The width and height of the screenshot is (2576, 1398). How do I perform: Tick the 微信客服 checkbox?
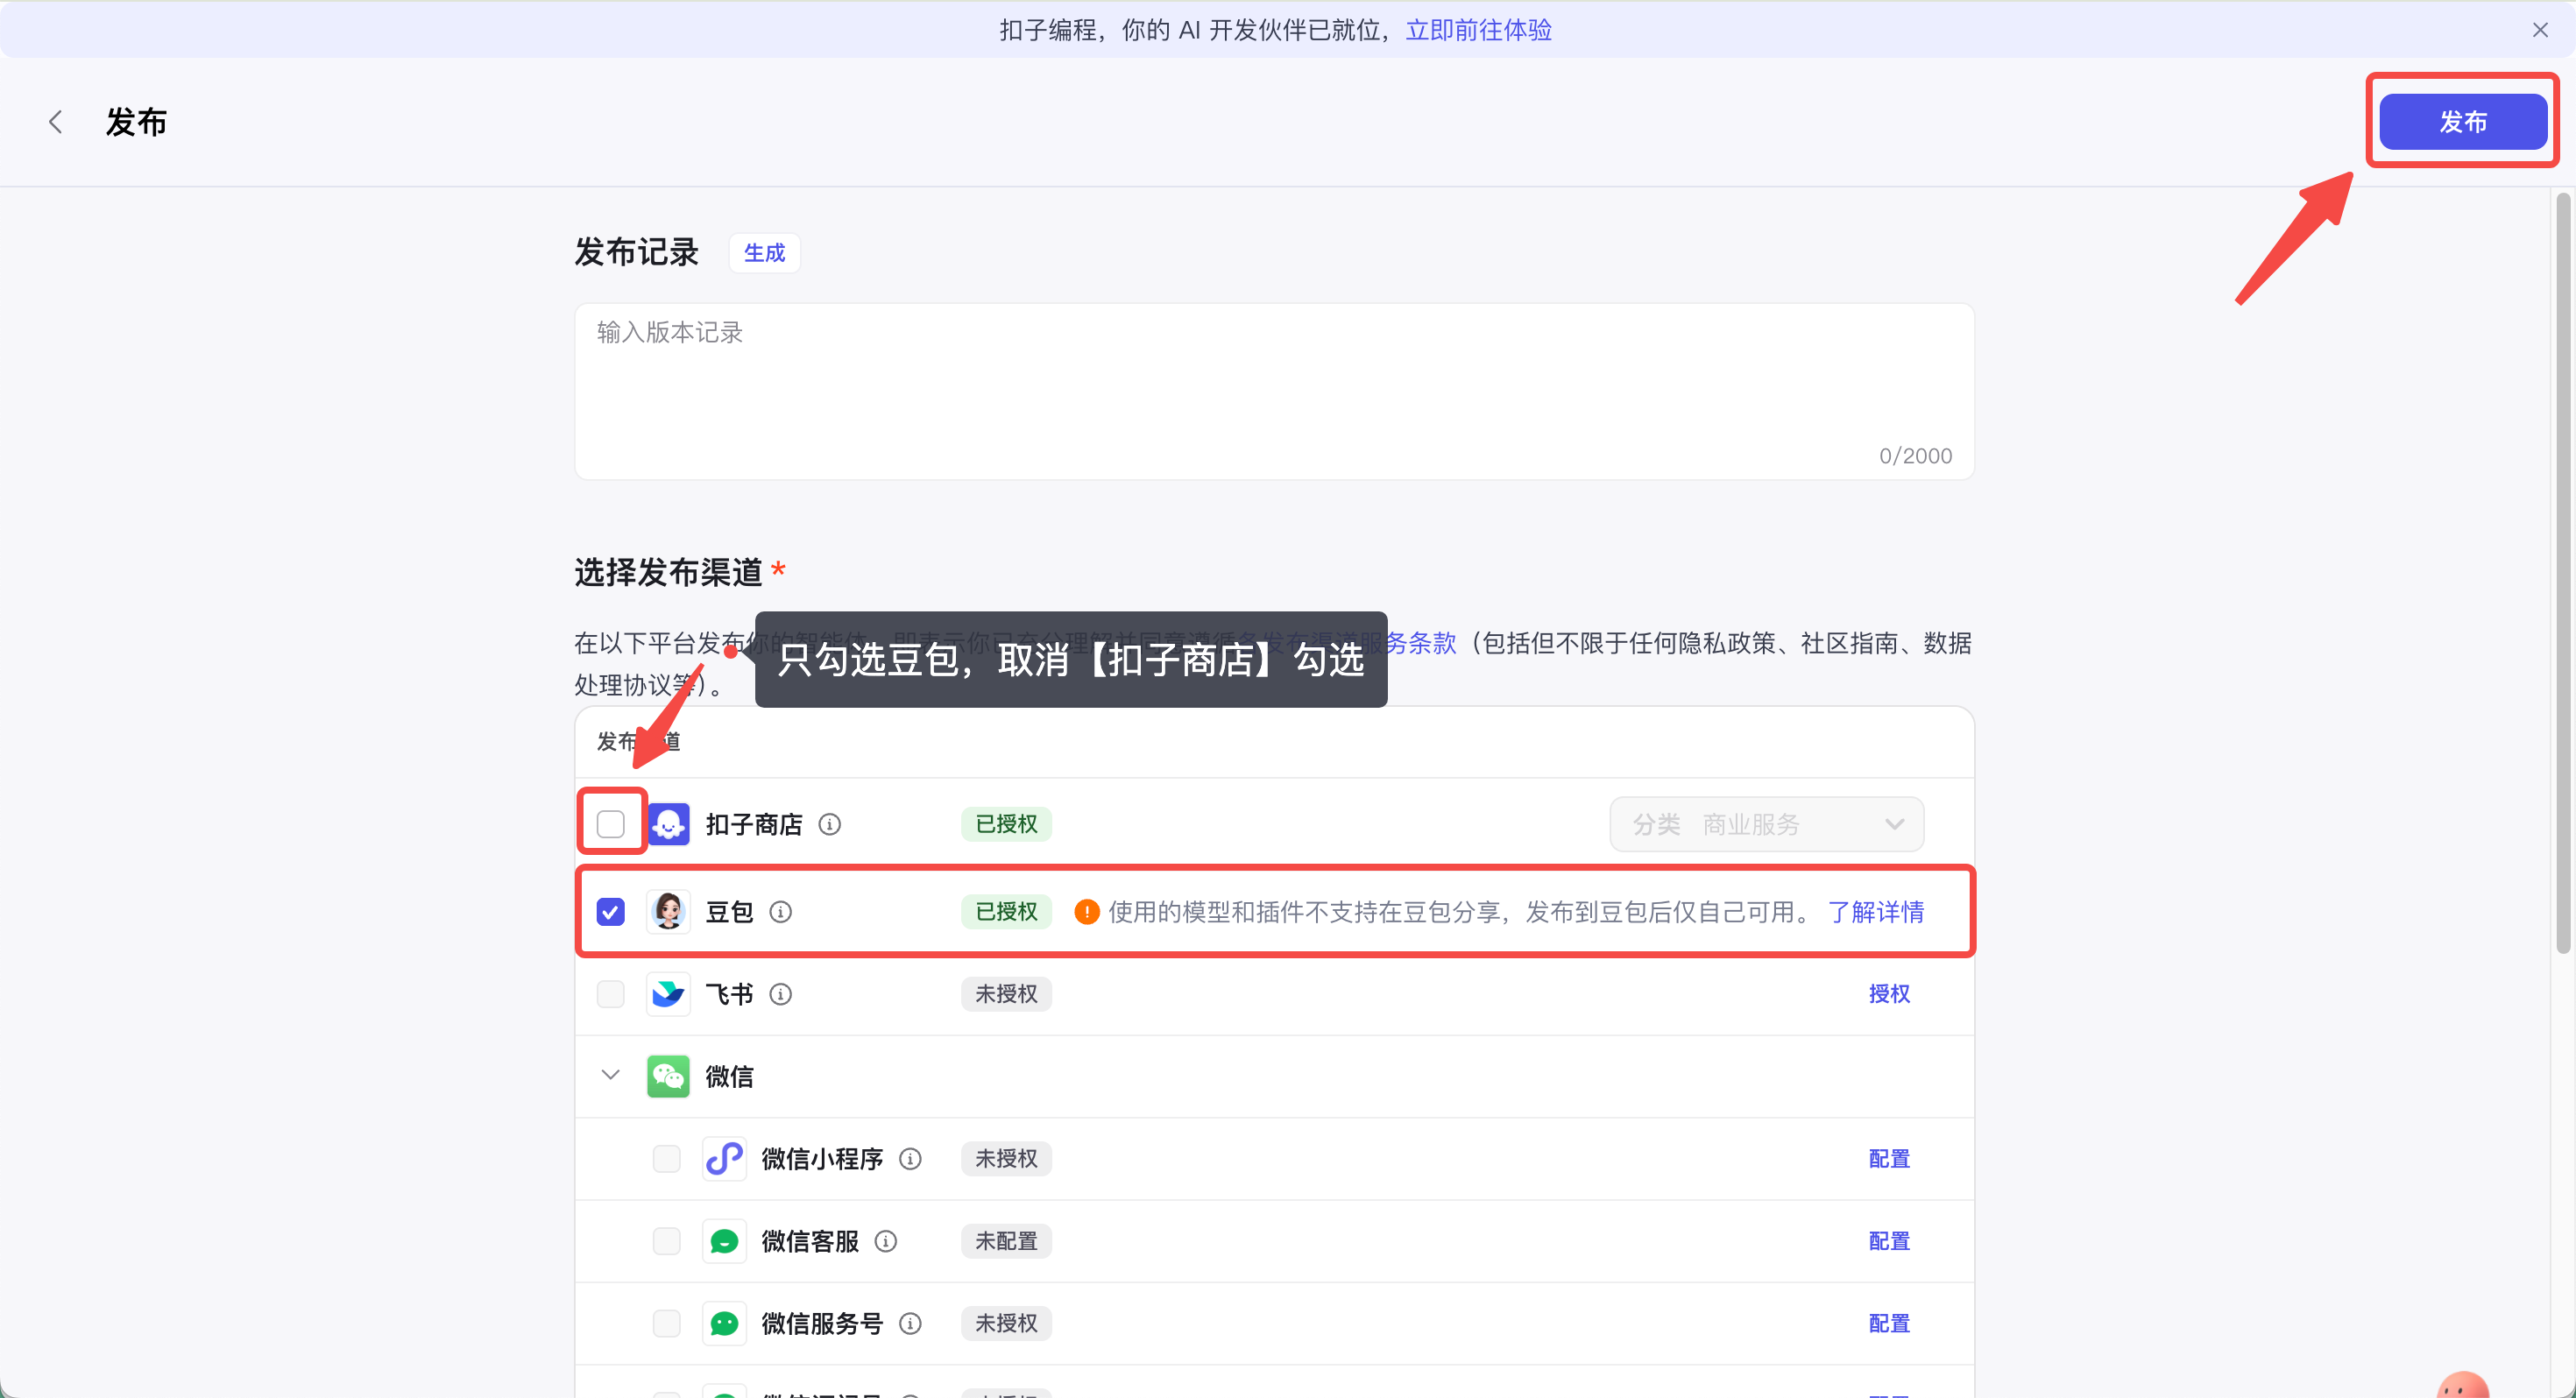(666, 1241)
